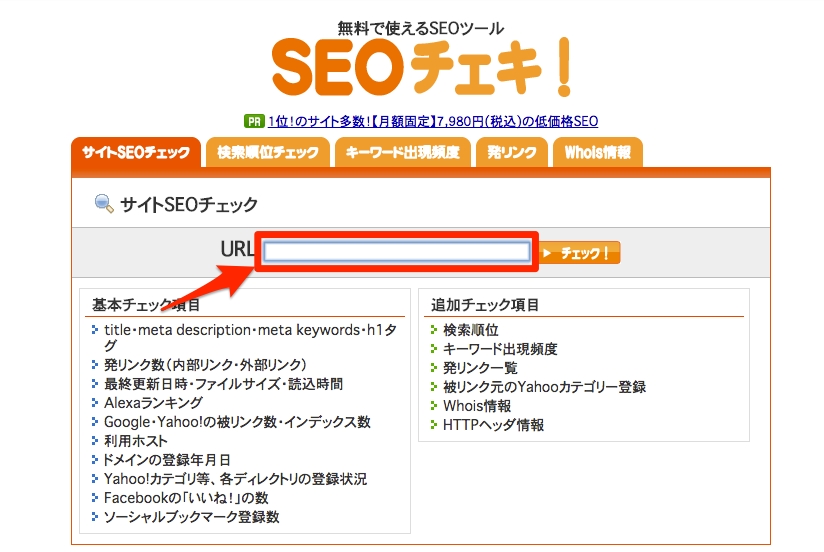Open the 発リンク tab

[x=512, y=152]
